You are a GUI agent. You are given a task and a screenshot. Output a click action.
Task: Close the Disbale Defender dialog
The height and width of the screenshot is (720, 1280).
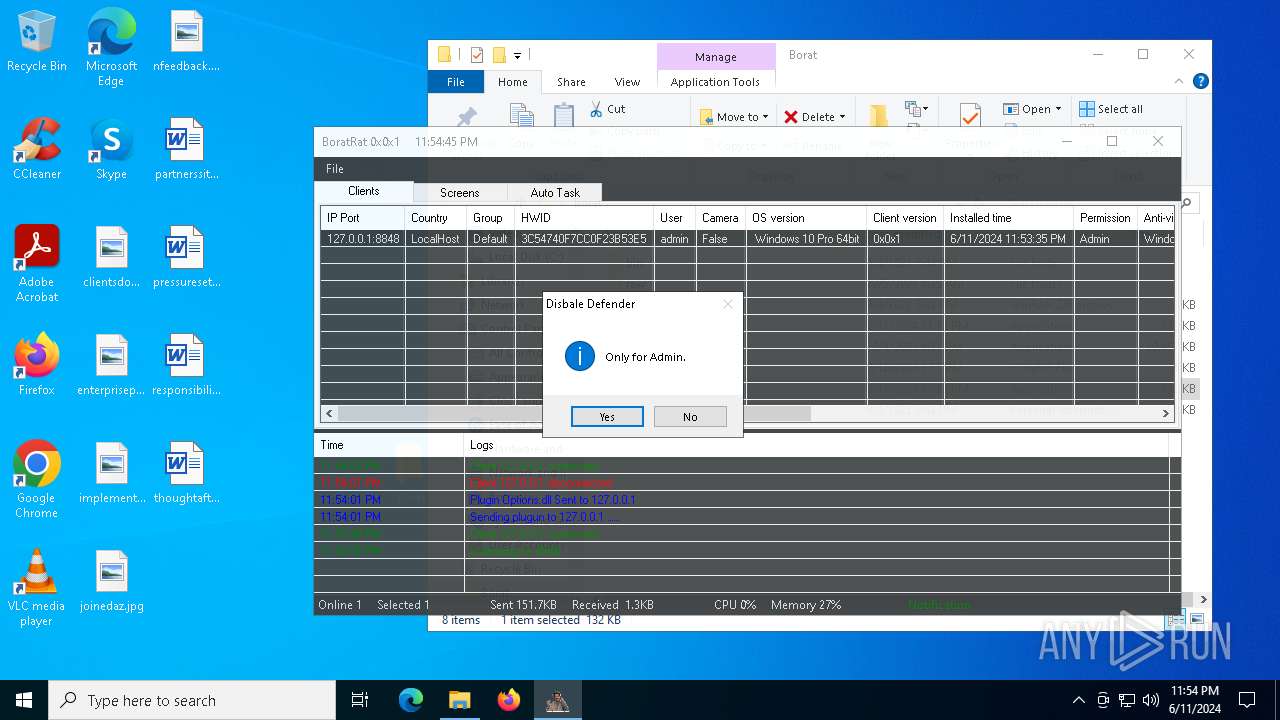coord(728,304)
